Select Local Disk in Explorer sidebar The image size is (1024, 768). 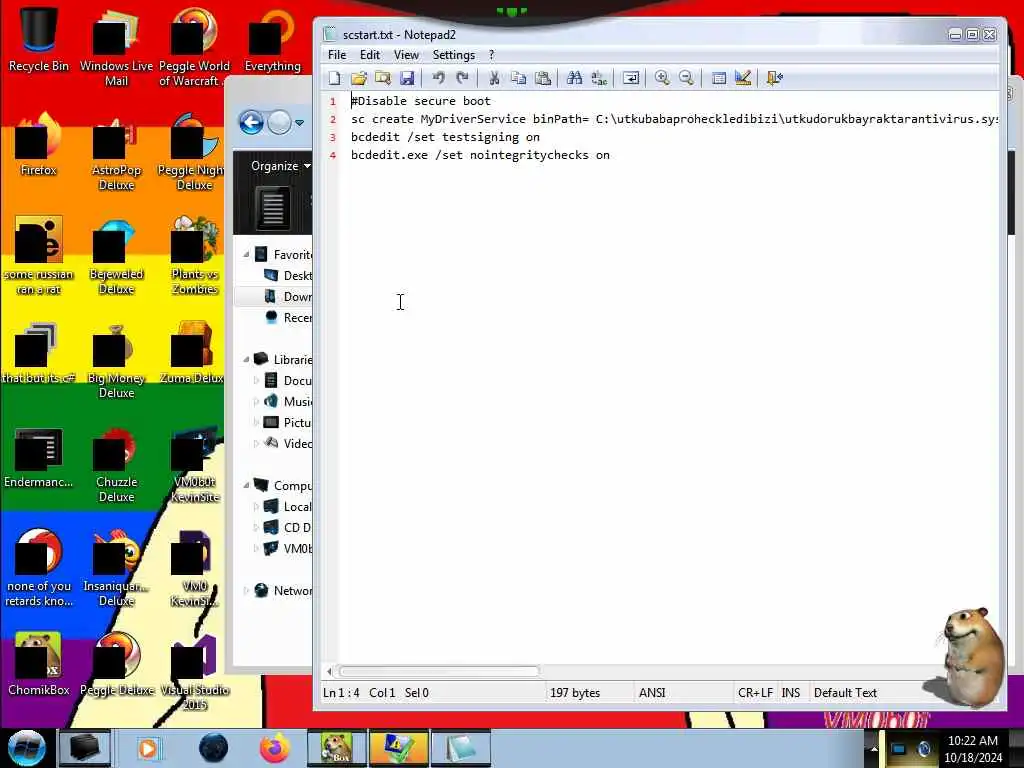pos(288,507)
